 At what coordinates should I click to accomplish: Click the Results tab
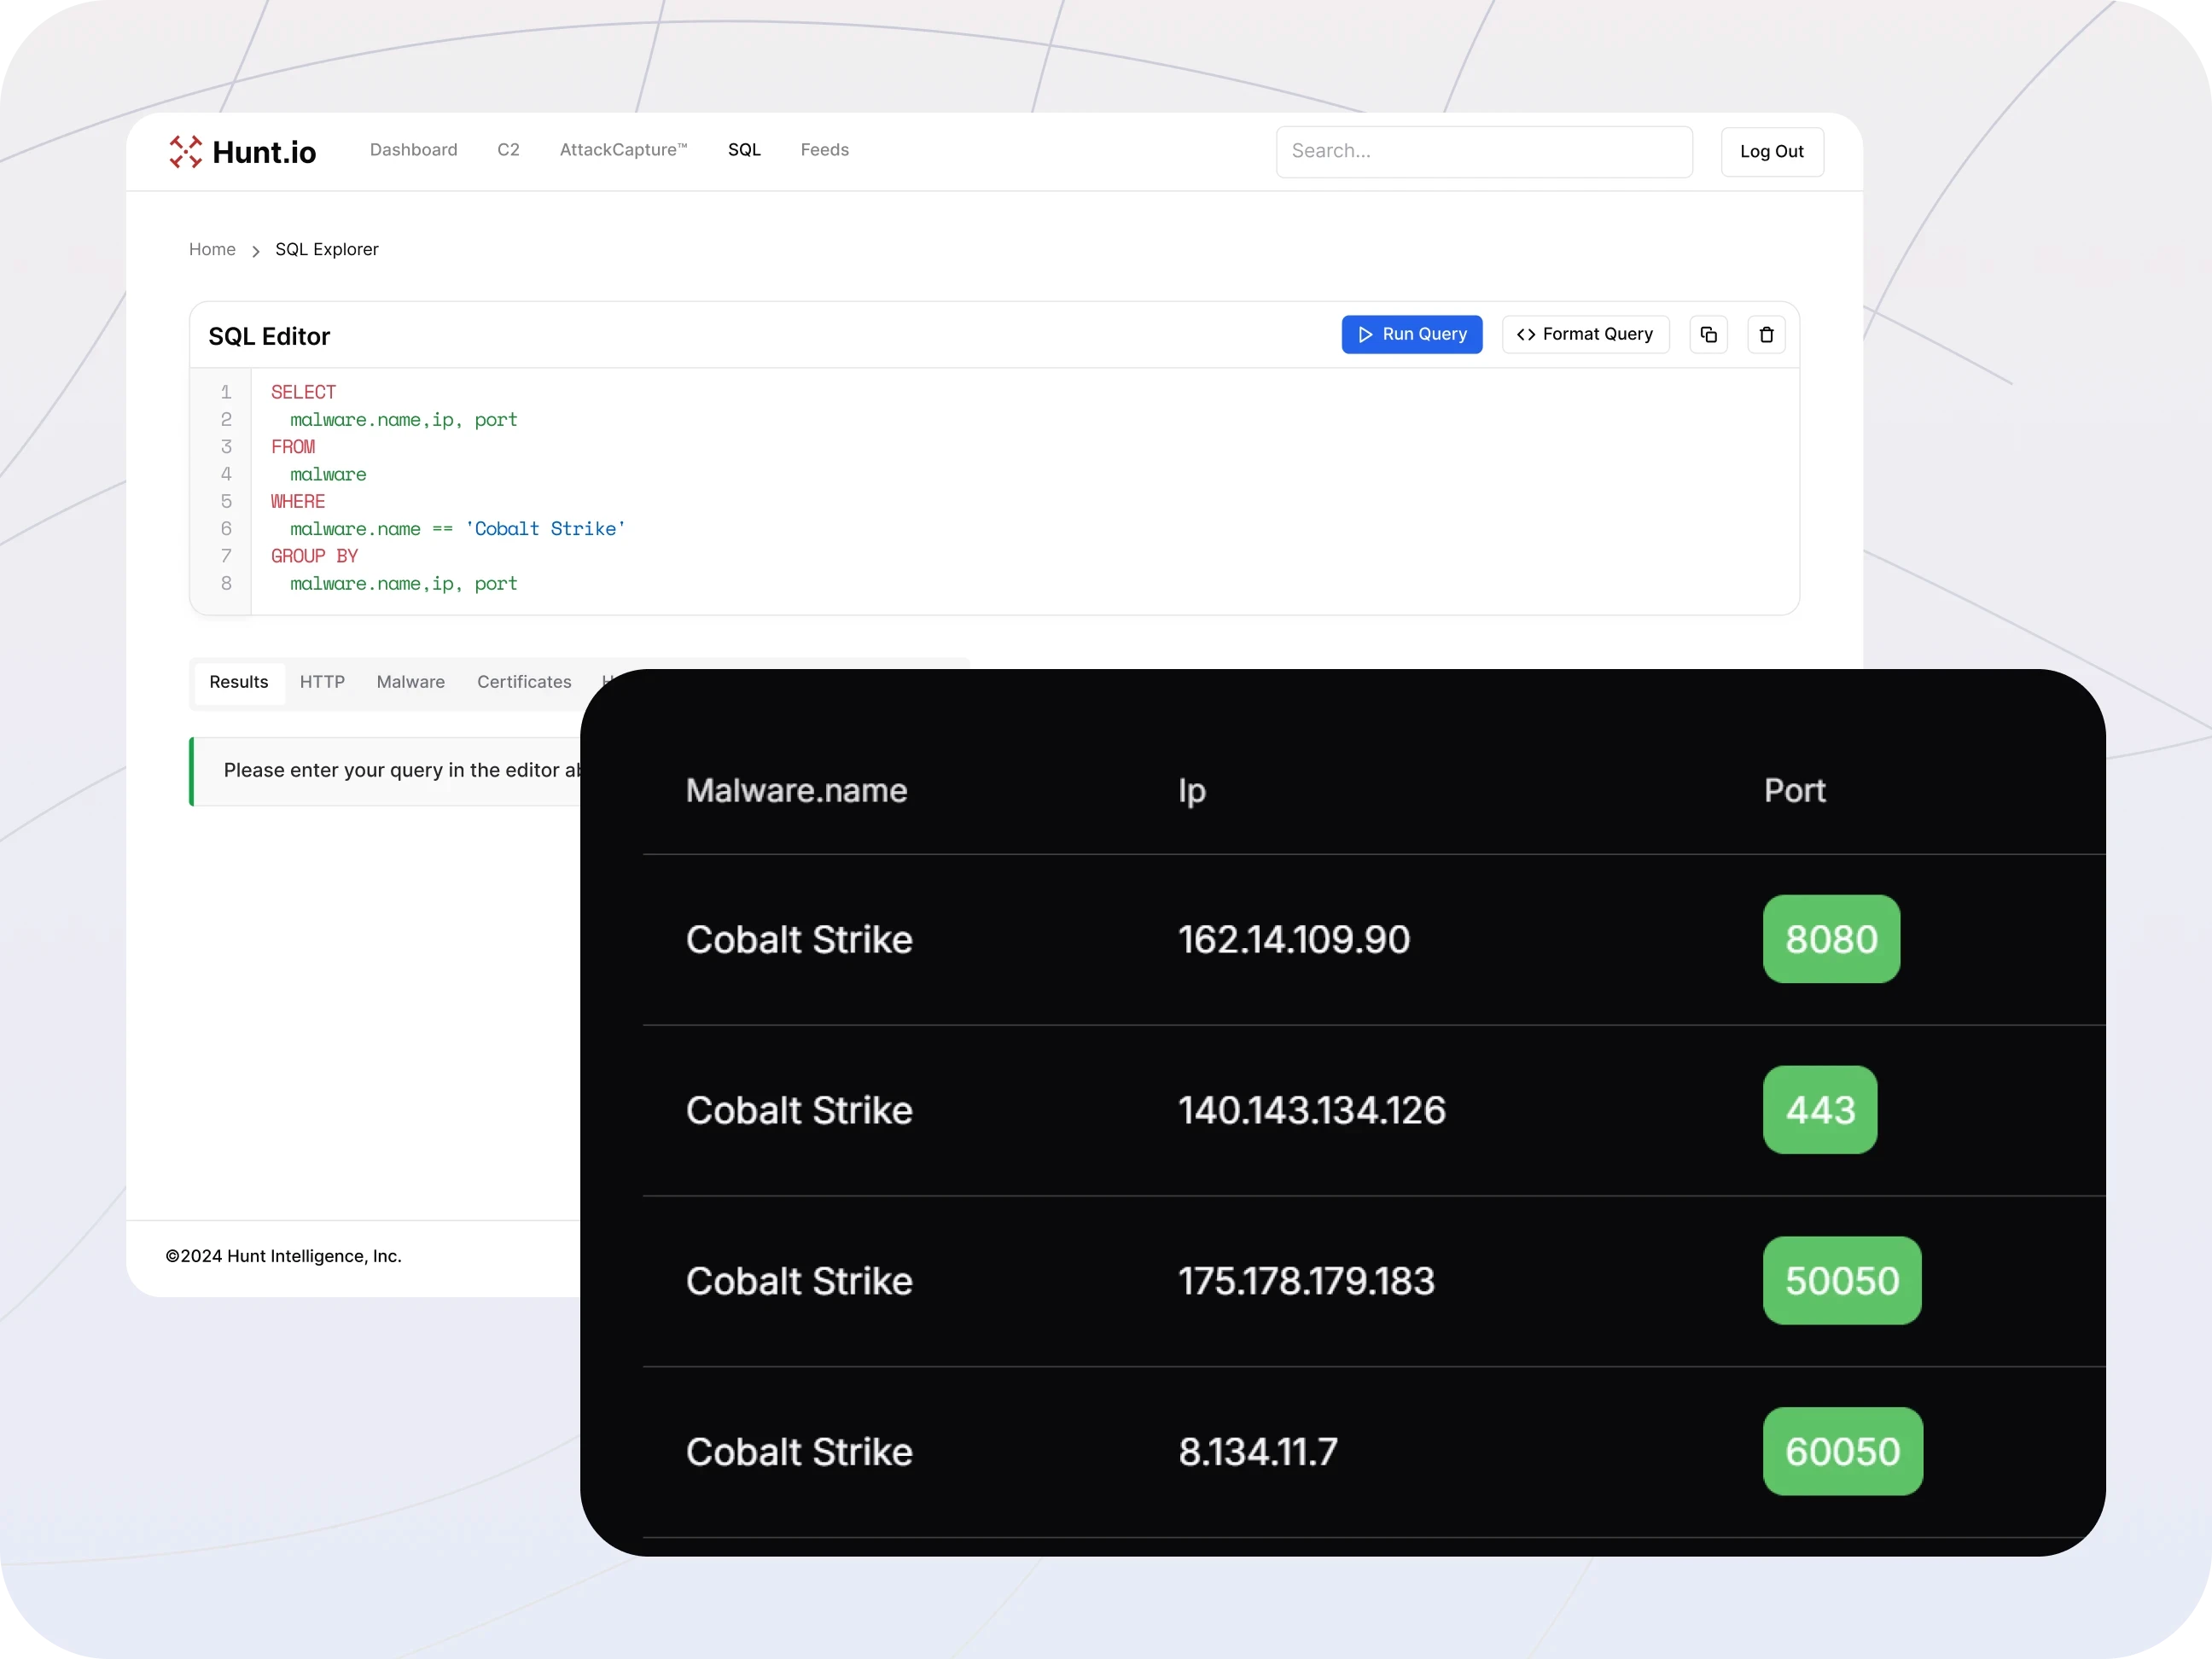pyautogui.click(x=237, y=681)
